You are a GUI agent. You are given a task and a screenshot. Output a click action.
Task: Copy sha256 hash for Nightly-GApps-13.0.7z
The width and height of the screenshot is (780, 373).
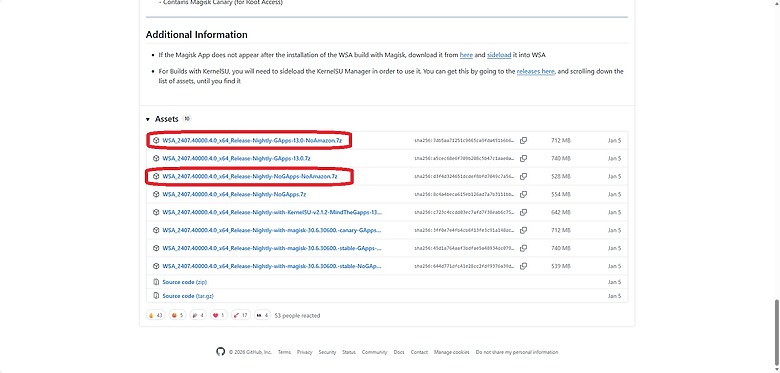tap(523, 159)
